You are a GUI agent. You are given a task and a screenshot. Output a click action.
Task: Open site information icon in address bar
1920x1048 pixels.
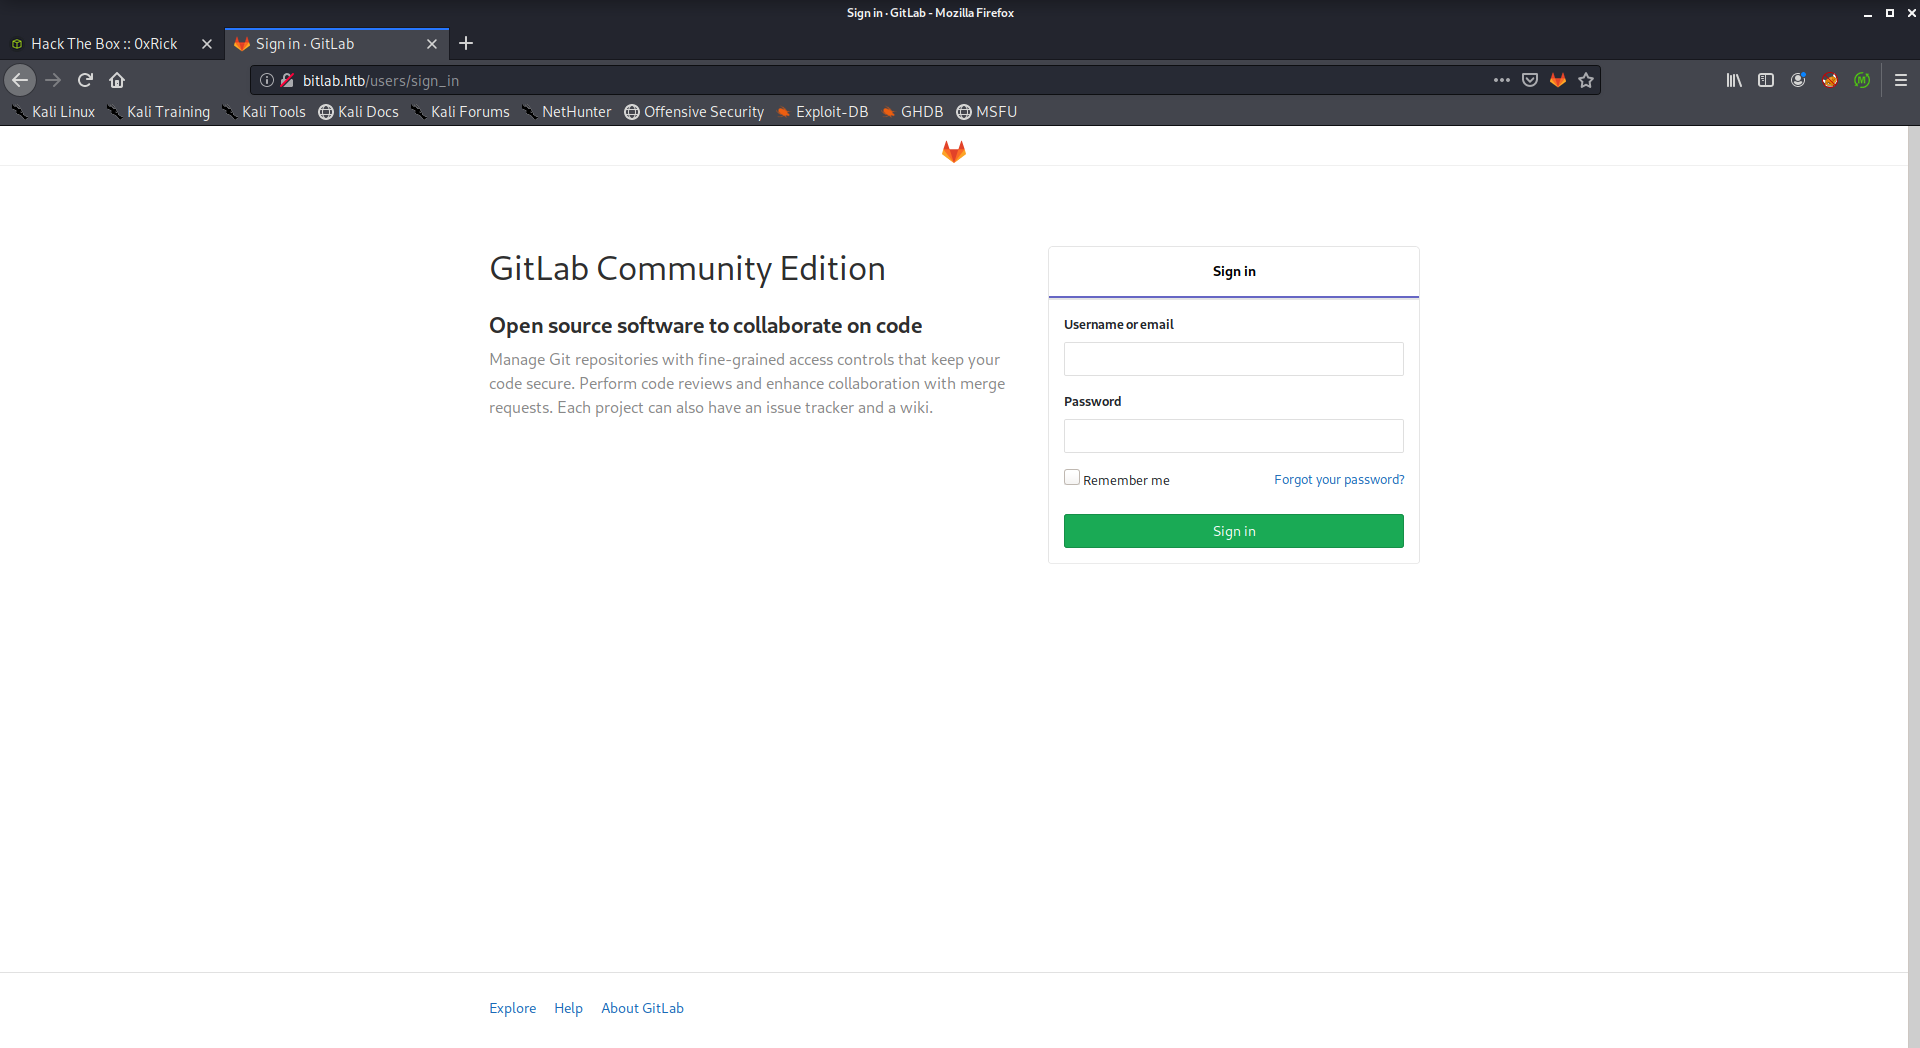[267, 80]
